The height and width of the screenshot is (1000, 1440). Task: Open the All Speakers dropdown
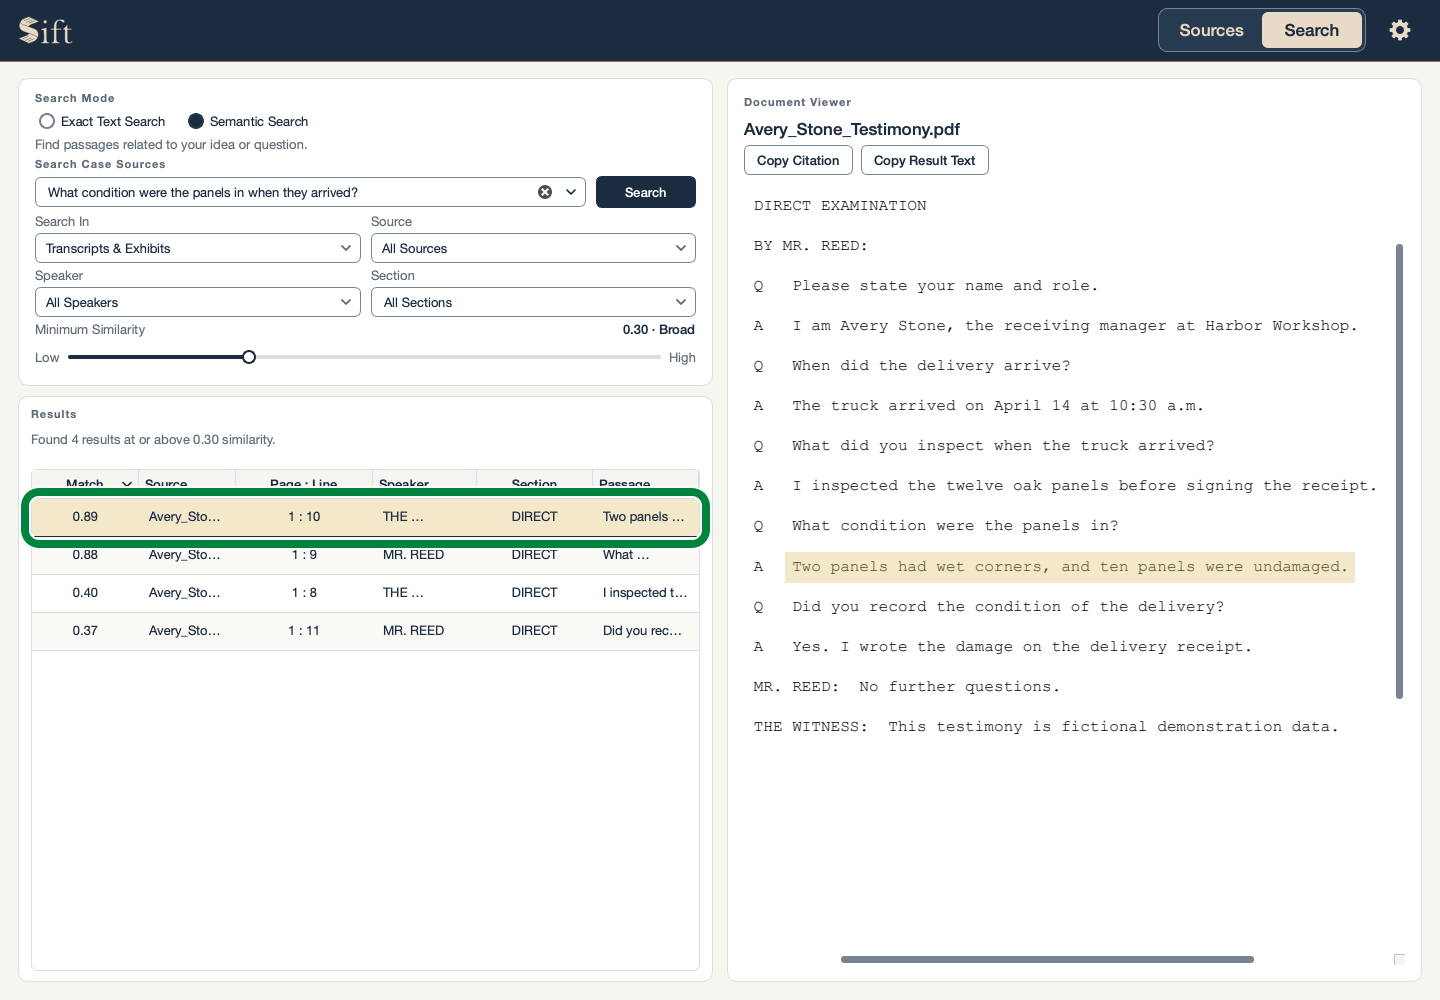[198, 302]
